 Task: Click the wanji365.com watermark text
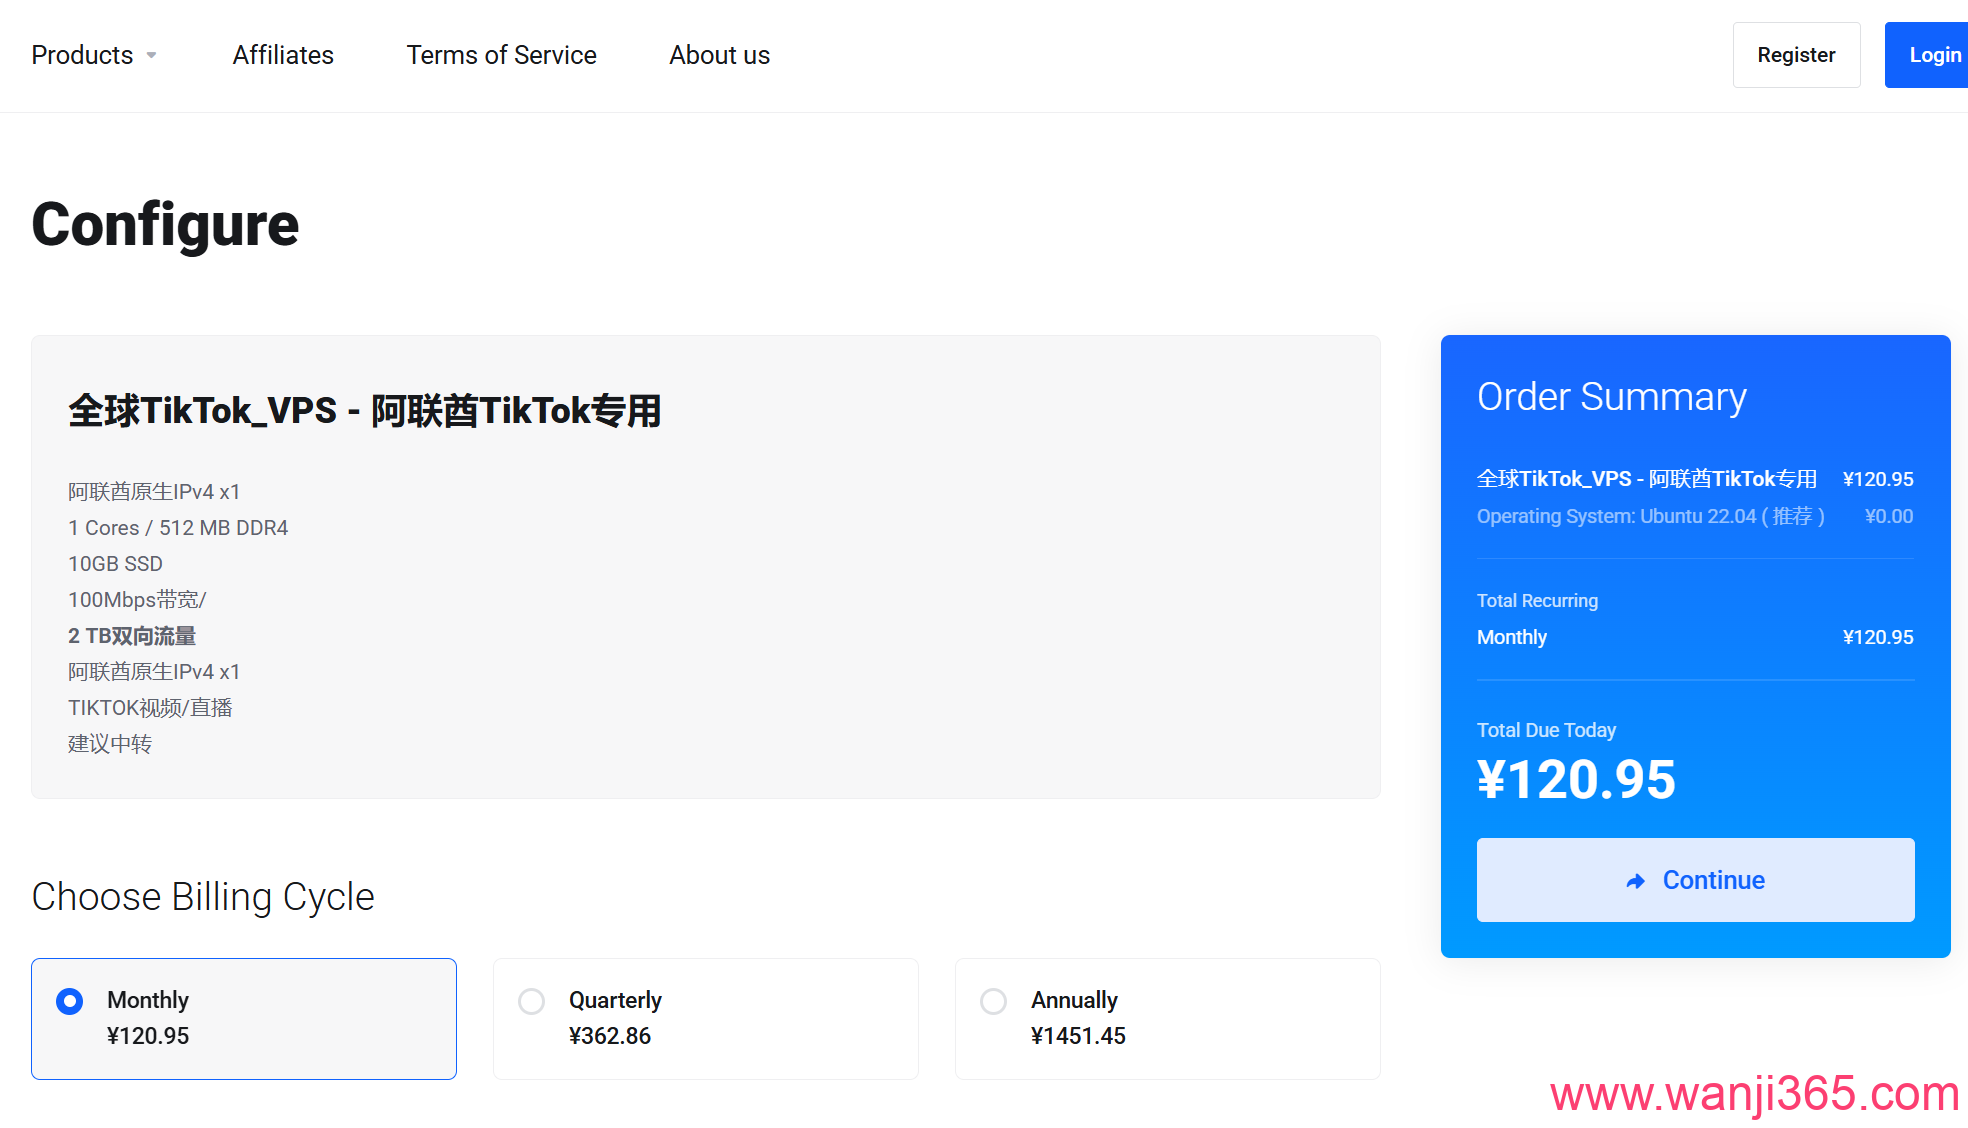1754,1093
